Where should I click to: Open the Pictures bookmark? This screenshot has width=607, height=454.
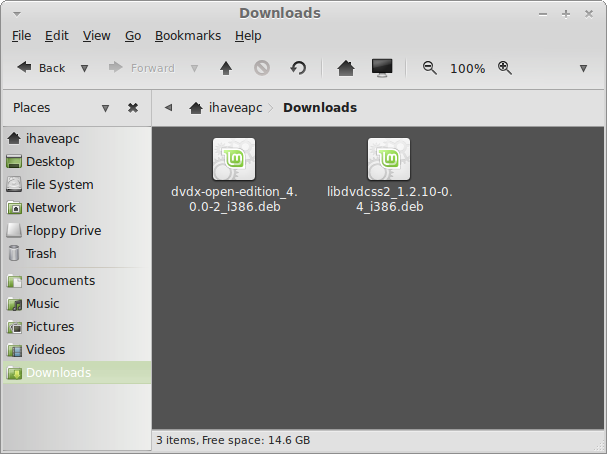coord(77,327)
